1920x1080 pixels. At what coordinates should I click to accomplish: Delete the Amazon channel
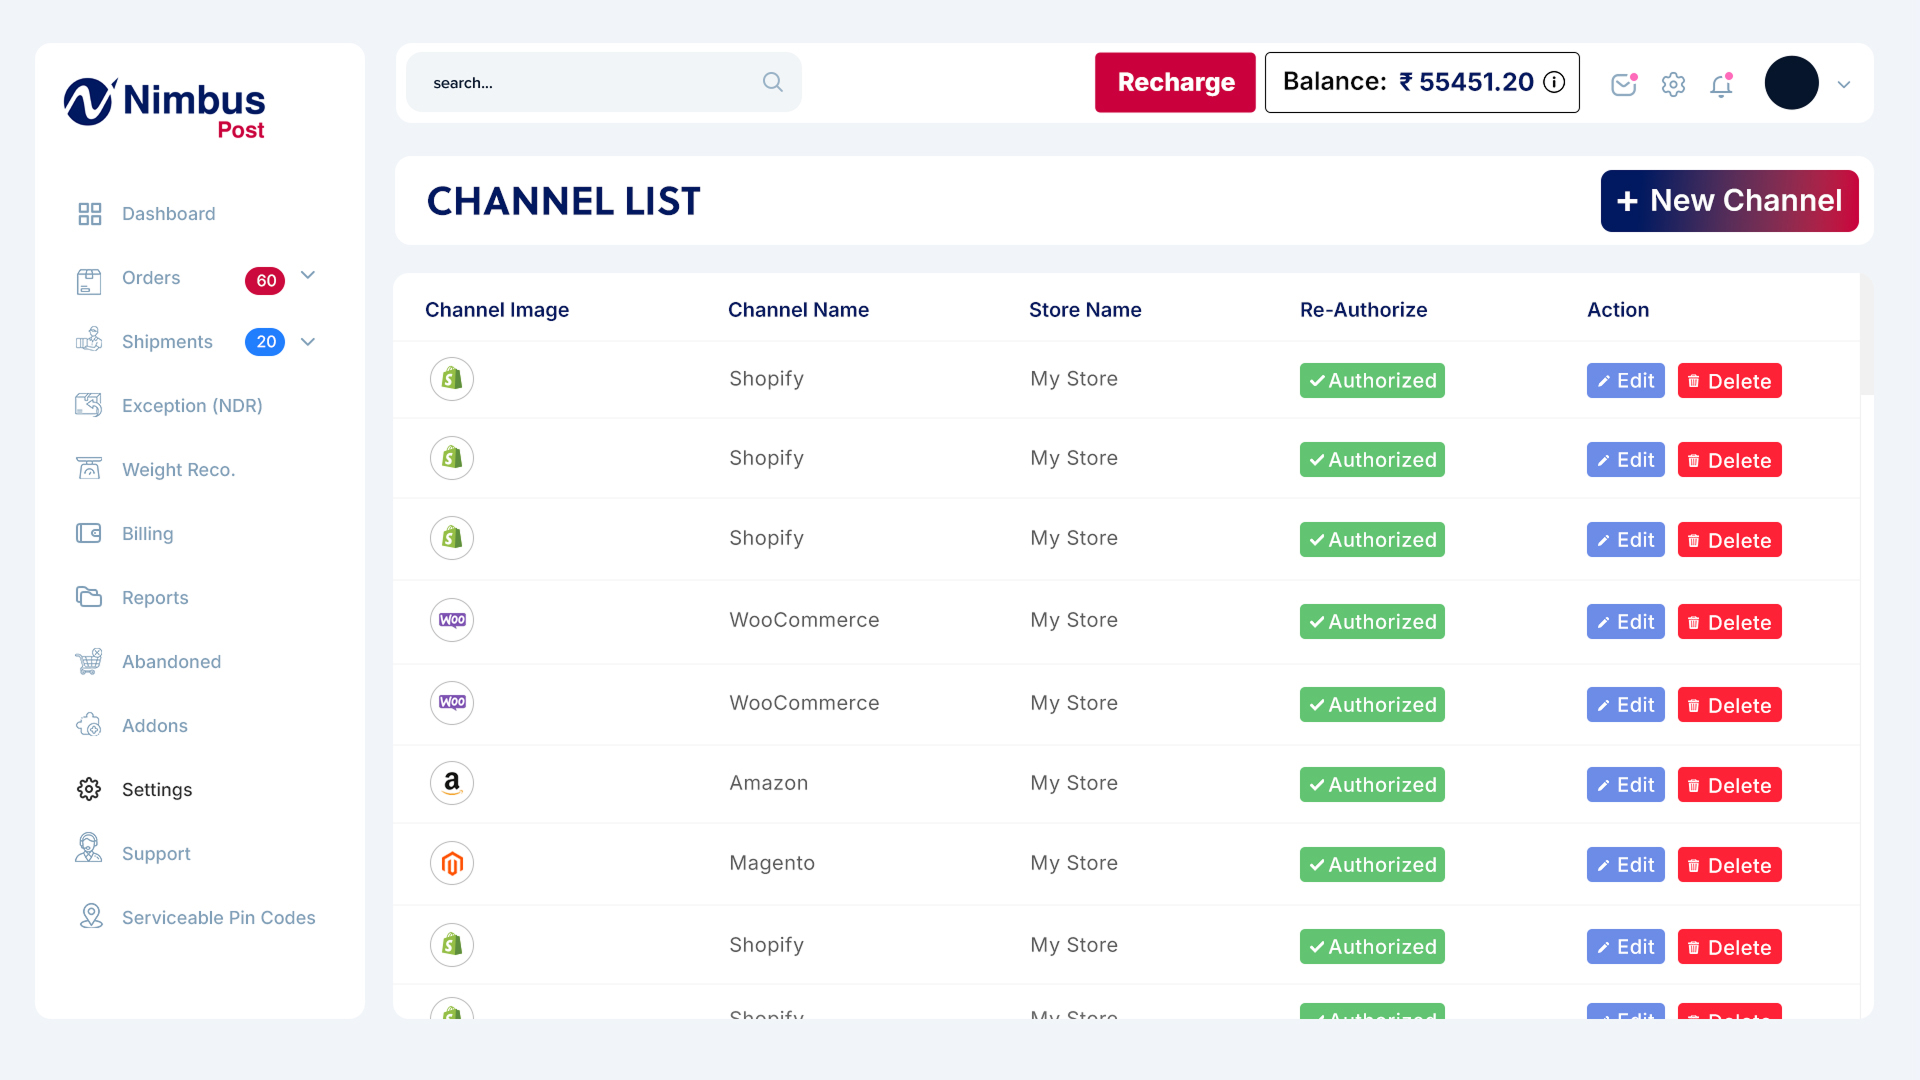tap(1729, 785)
